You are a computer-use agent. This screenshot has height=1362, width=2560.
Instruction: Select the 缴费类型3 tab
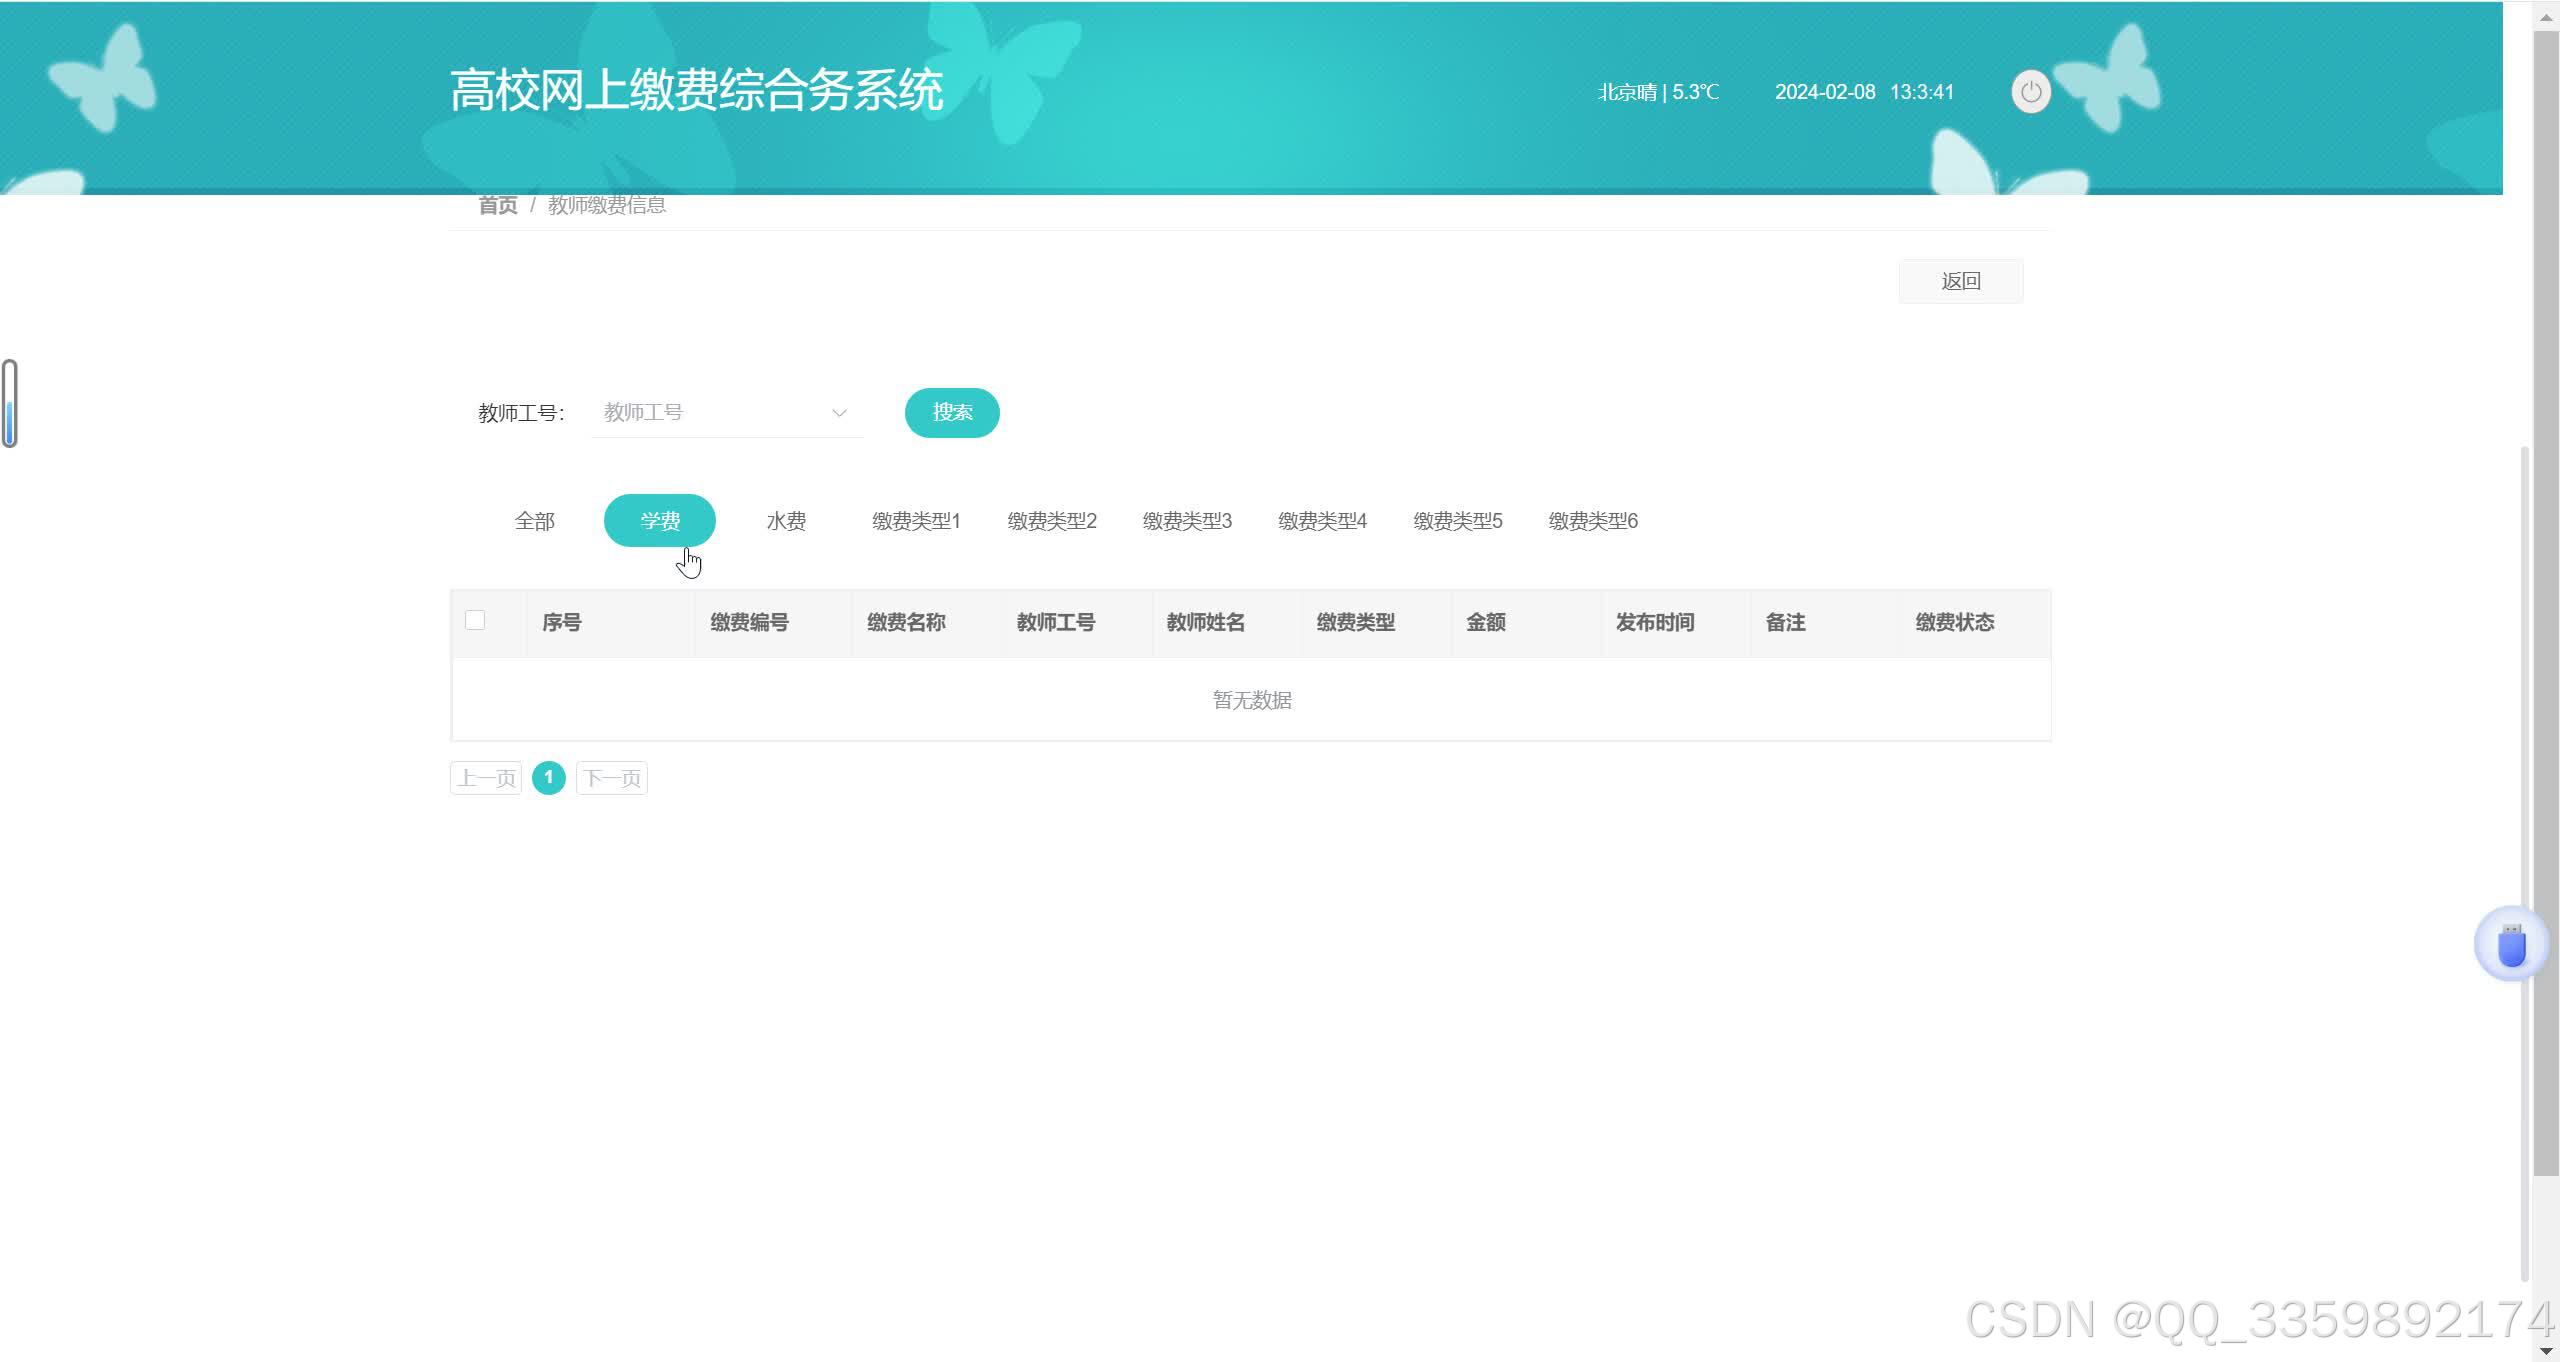pyautogui.click(x=1187, y=521)
